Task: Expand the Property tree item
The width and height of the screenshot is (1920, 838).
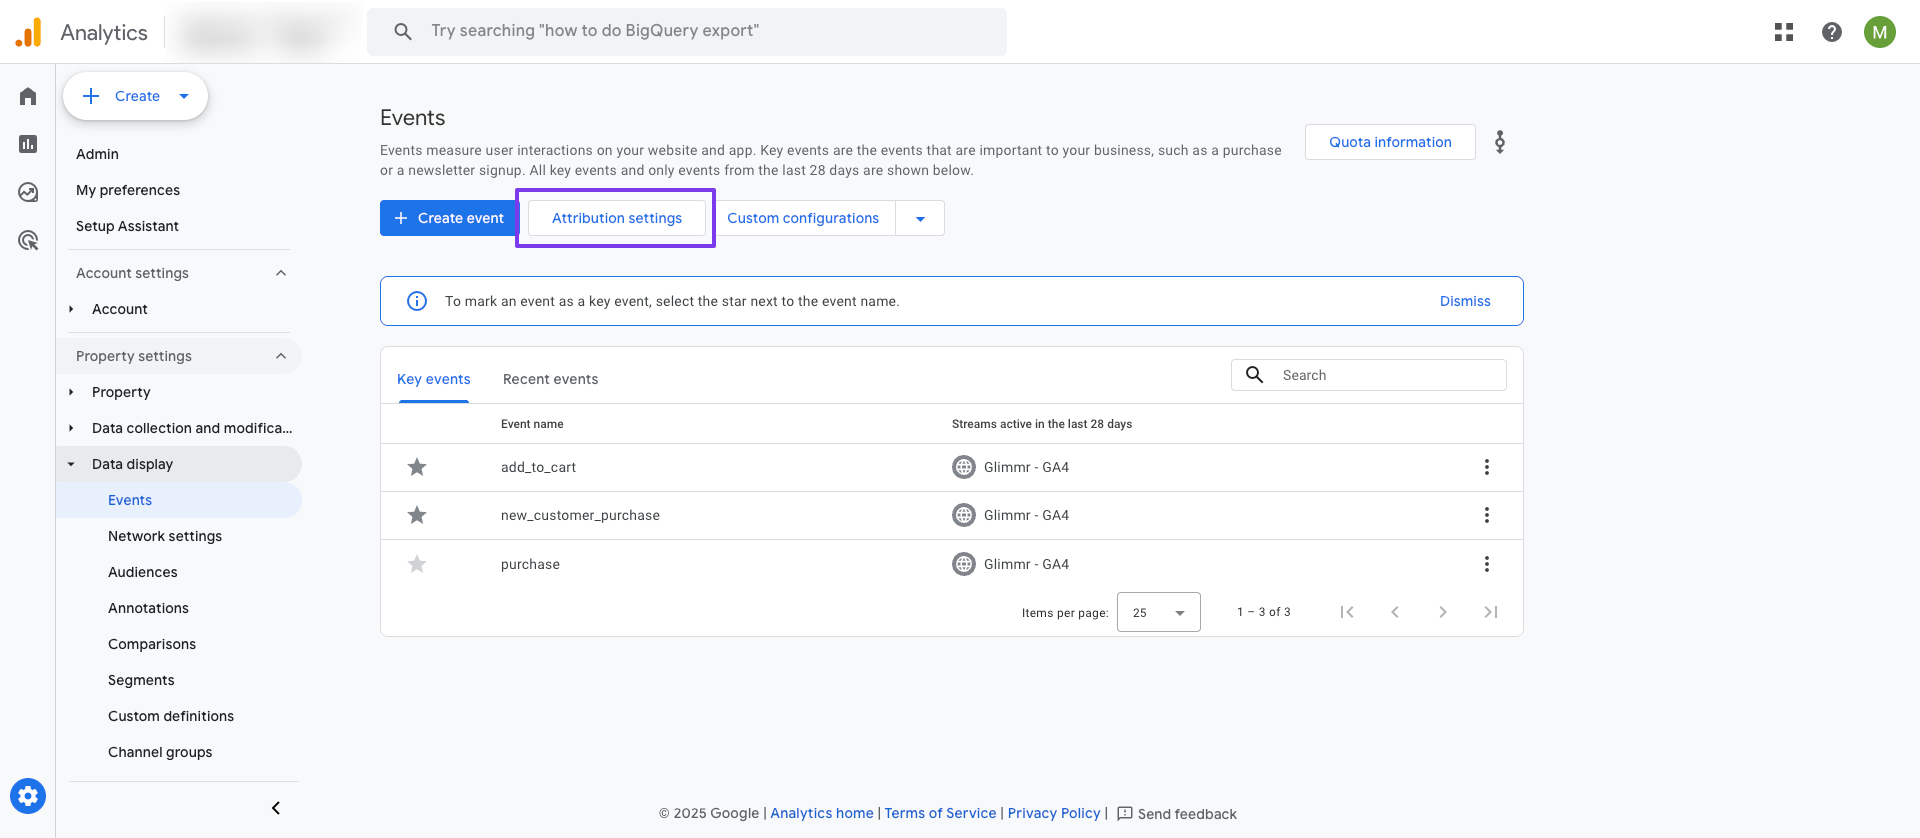Action: 71,392
